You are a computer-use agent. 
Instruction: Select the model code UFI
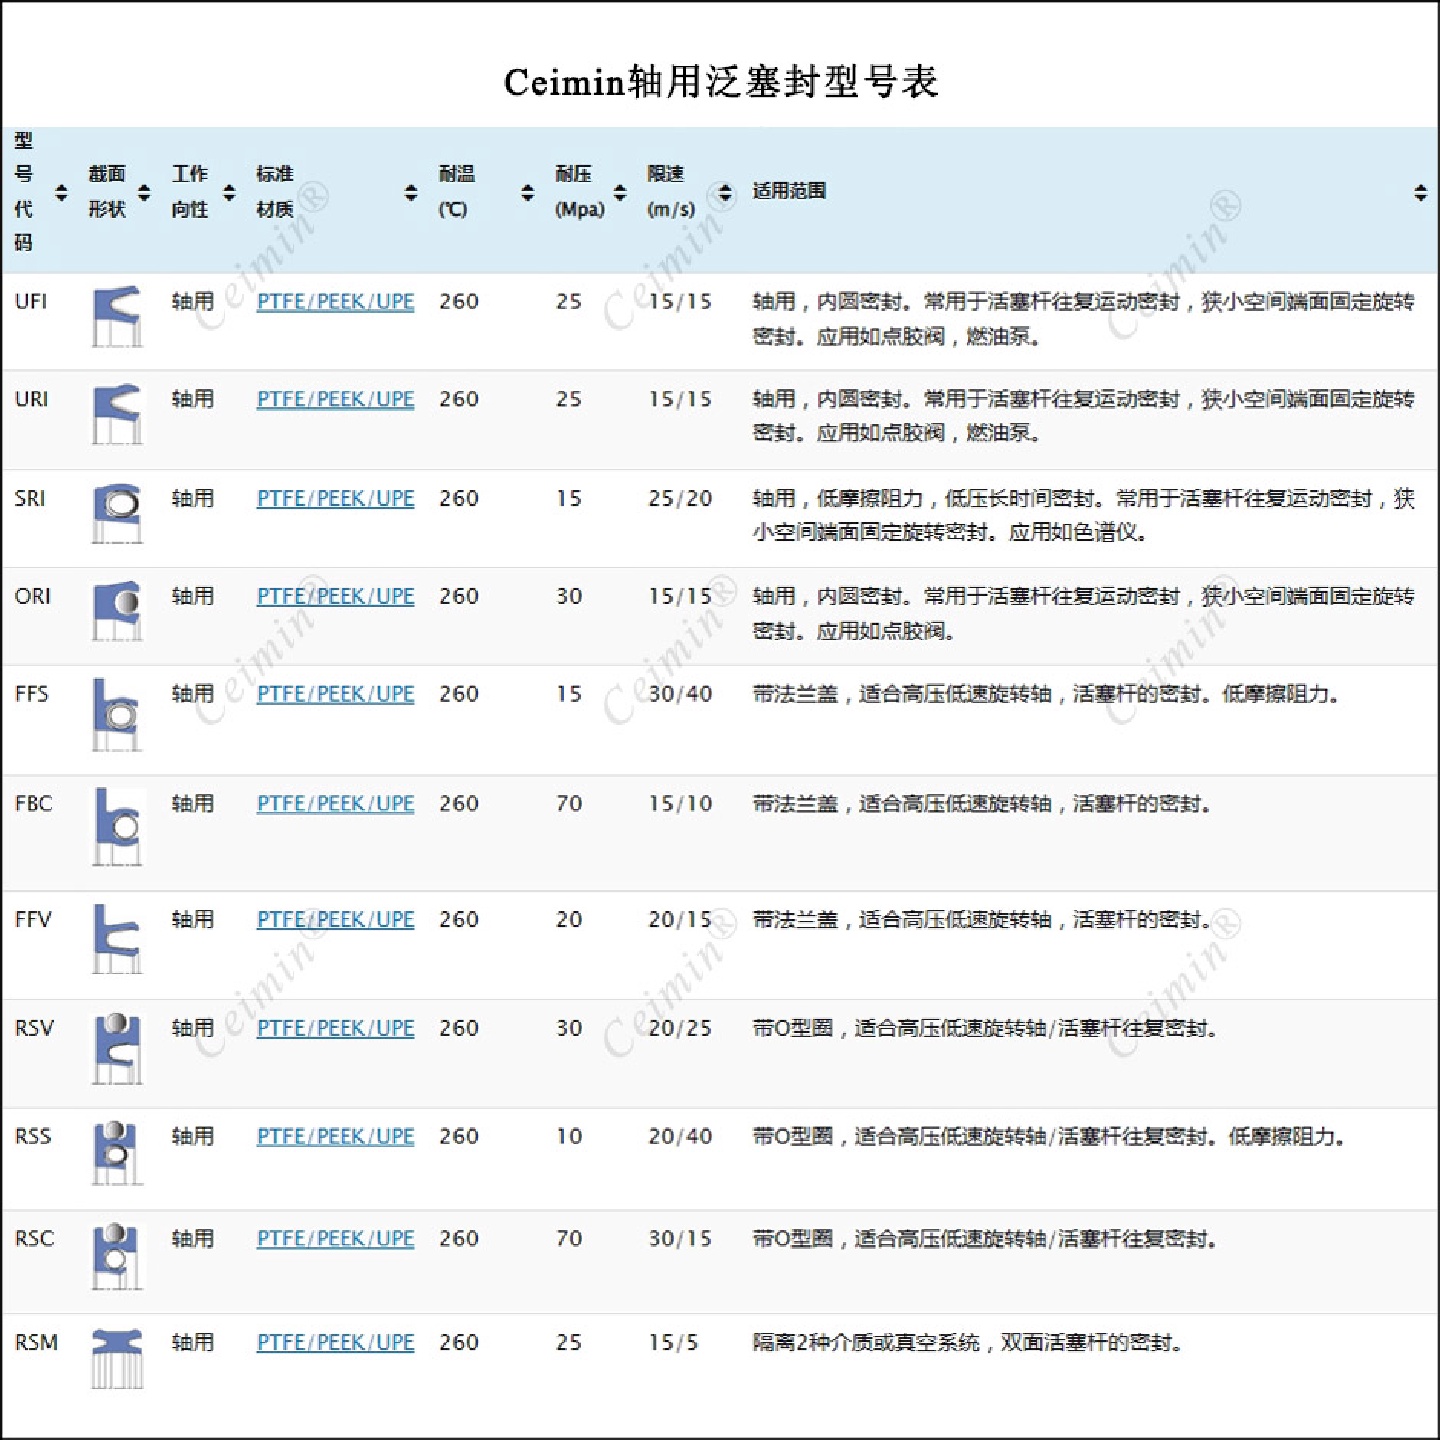pos(31,301)
